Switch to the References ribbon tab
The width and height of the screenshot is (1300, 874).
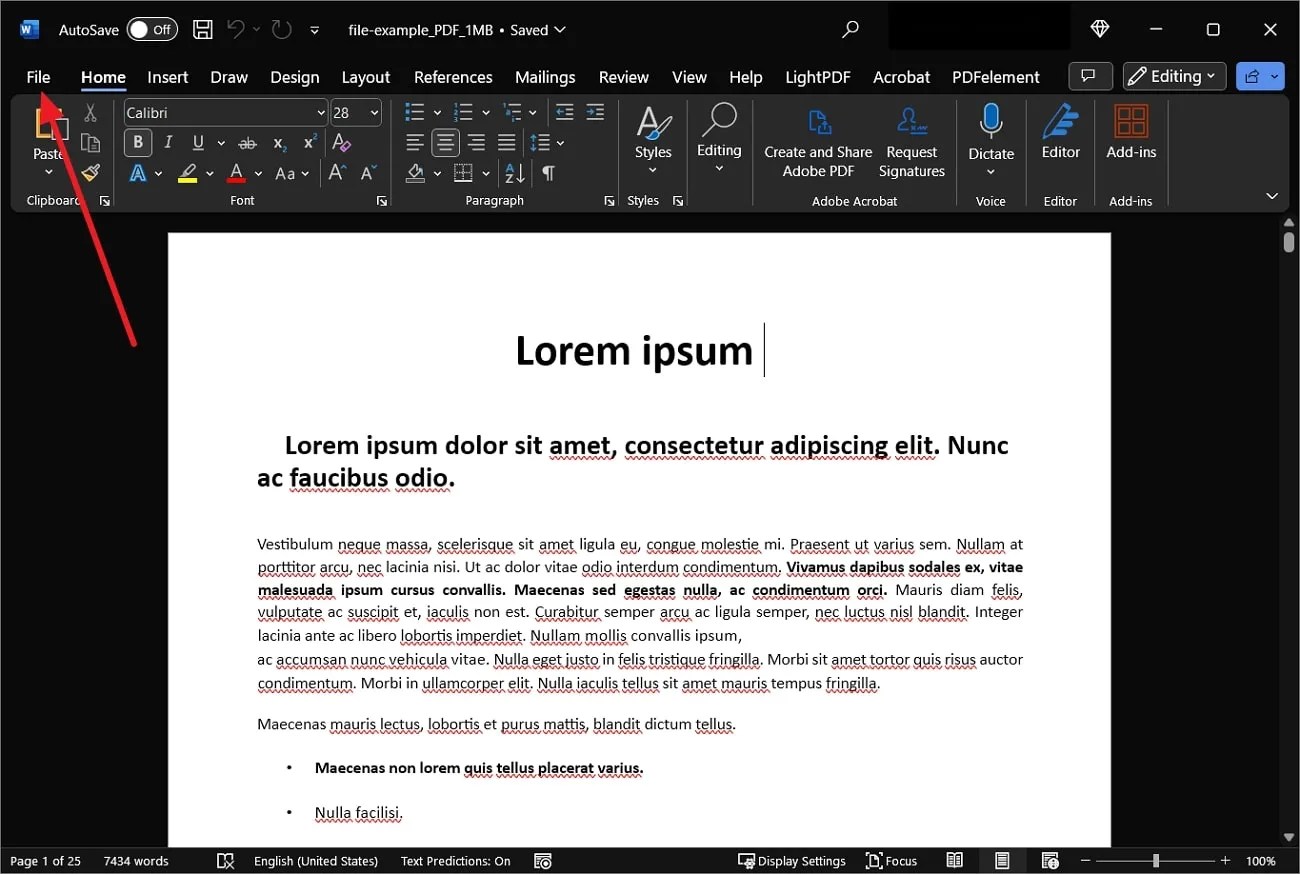click(453, 77)
